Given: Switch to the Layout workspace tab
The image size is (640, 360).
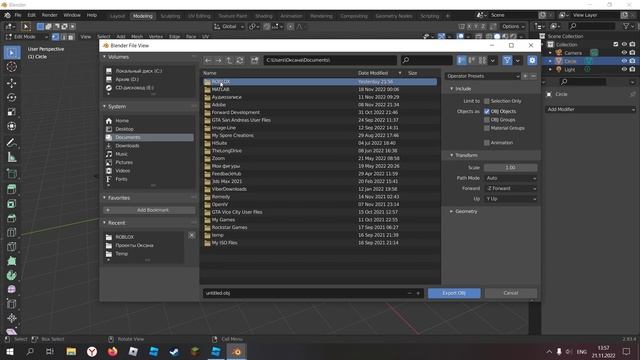Looking at the screenshot, I should [x=118, y=16].
